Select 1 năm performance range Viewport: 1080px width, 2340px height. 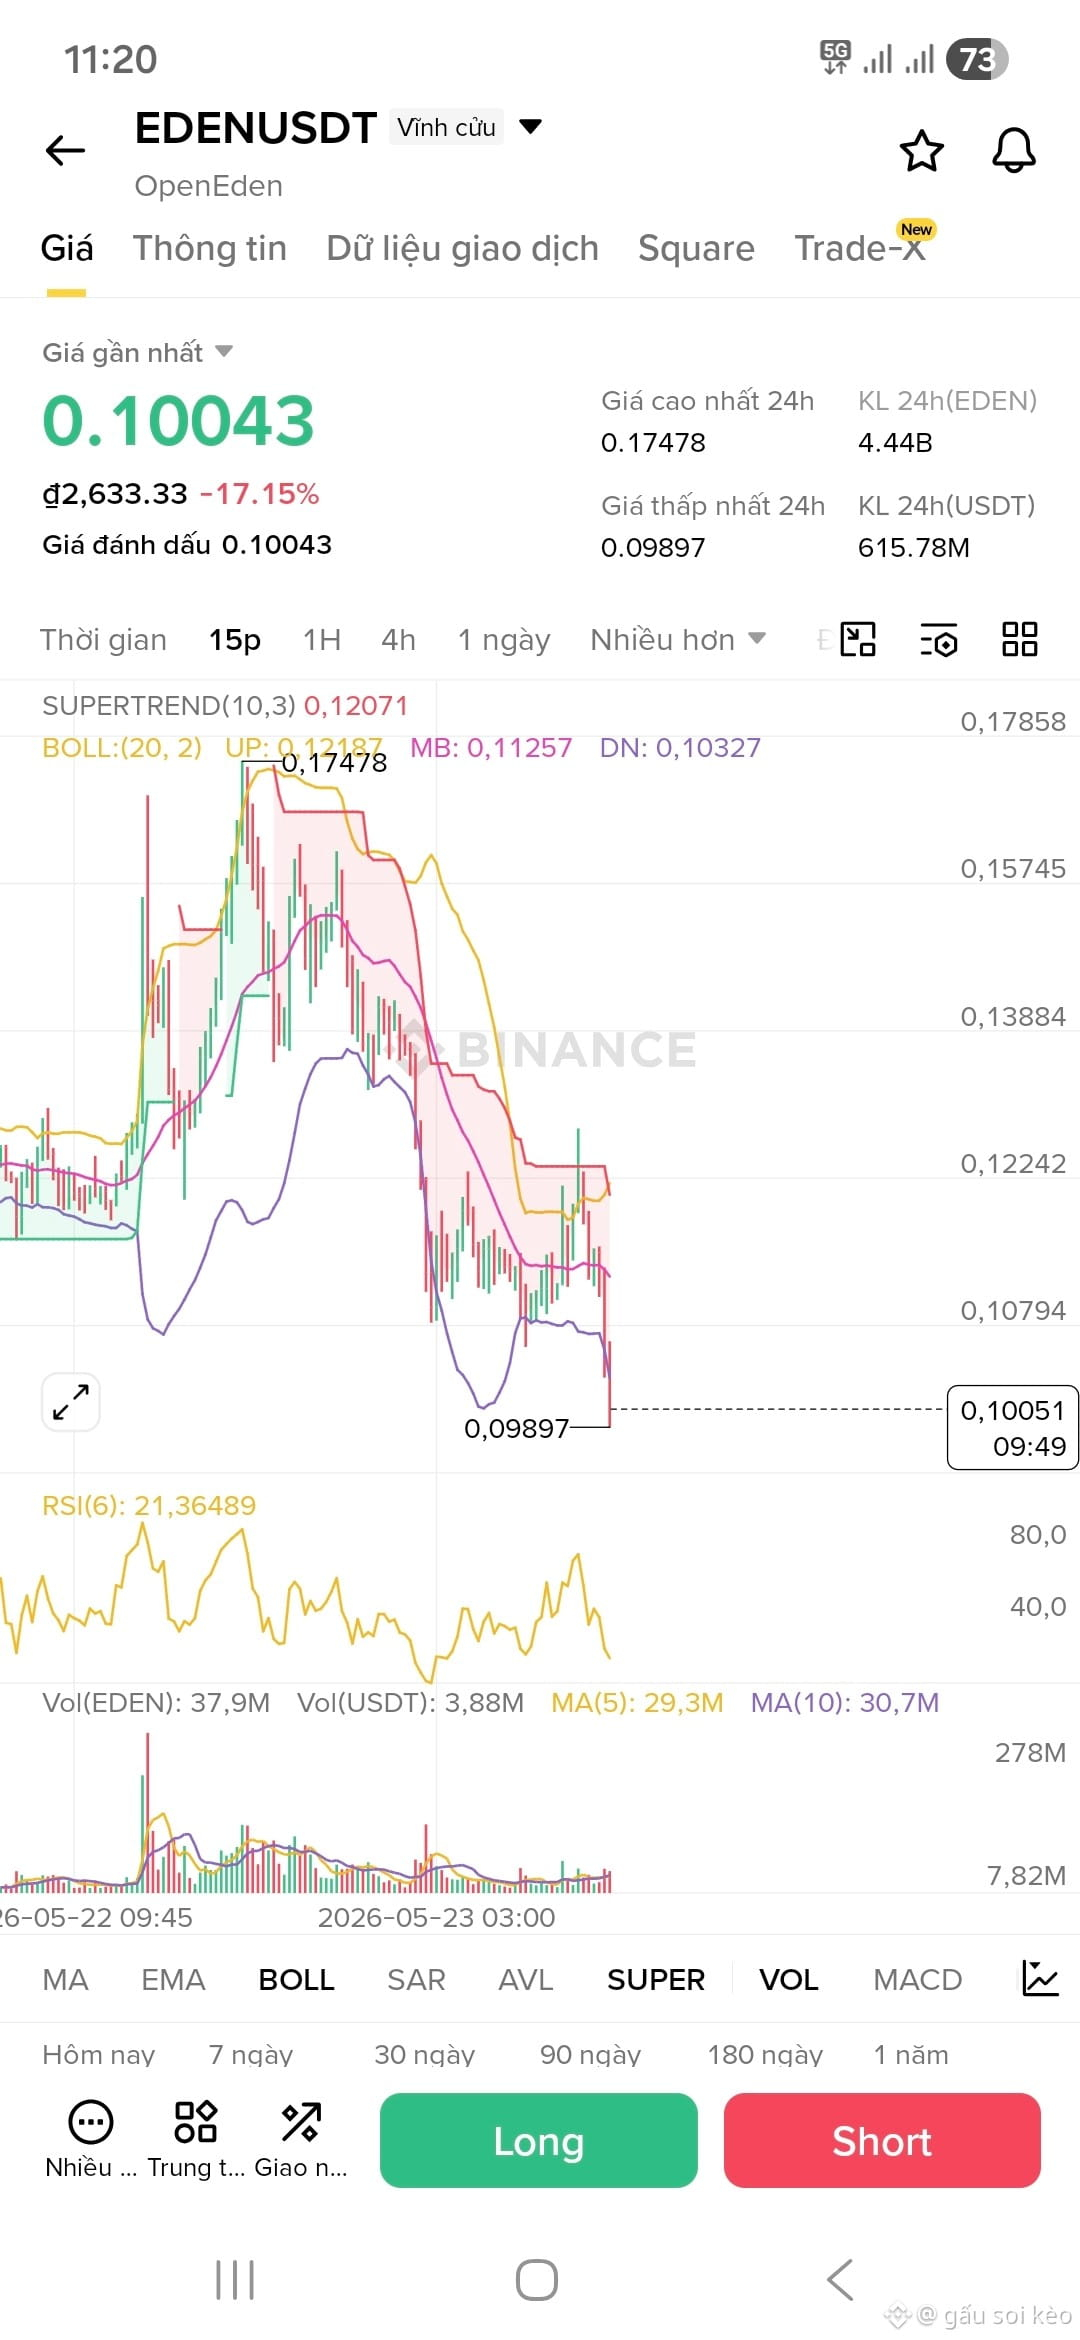tap(911, 2054)
